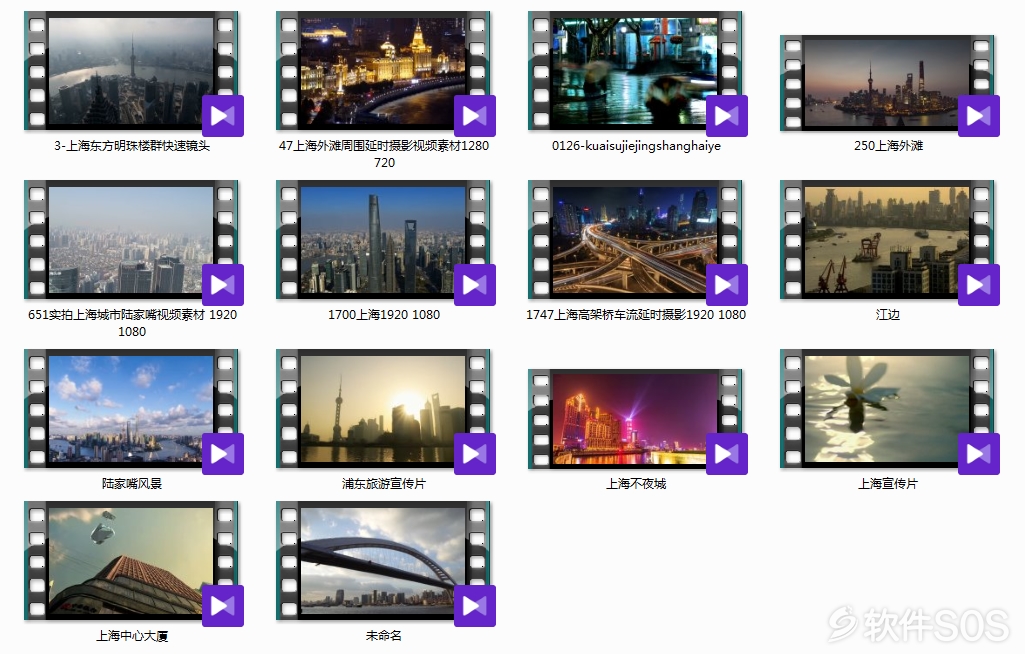The height and width of the screenshot is (654, 1025).
Task: Click the play badge on 651实拍上海城市陆家嘴
Action: (223, 284)
